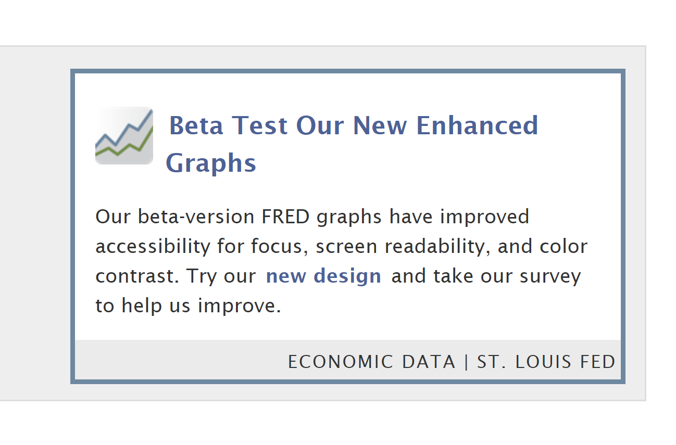Click the ECONOMIC DATA footer text

[372, 362]
